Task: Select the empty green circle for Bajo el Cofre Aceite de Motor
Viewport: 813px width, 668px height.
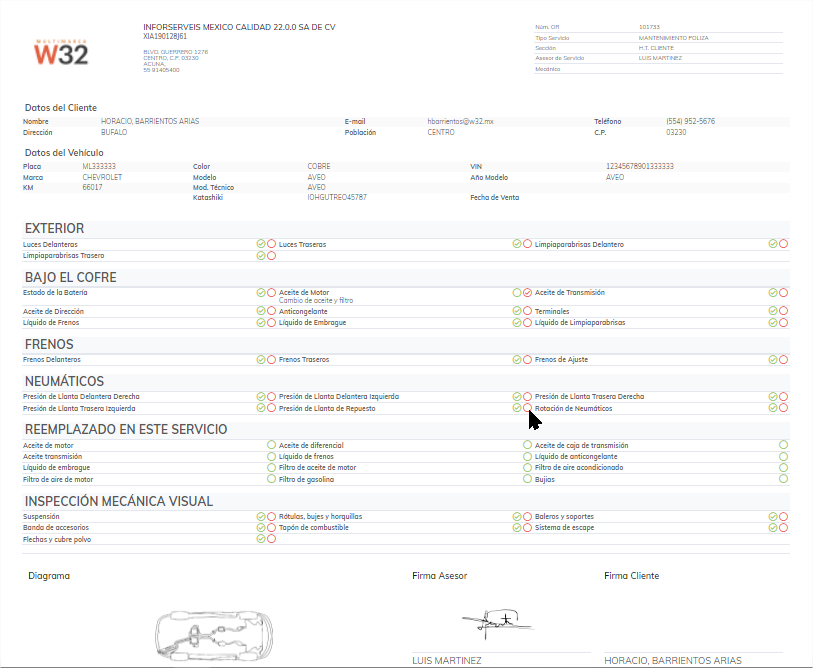Action: tap(517, 293)
